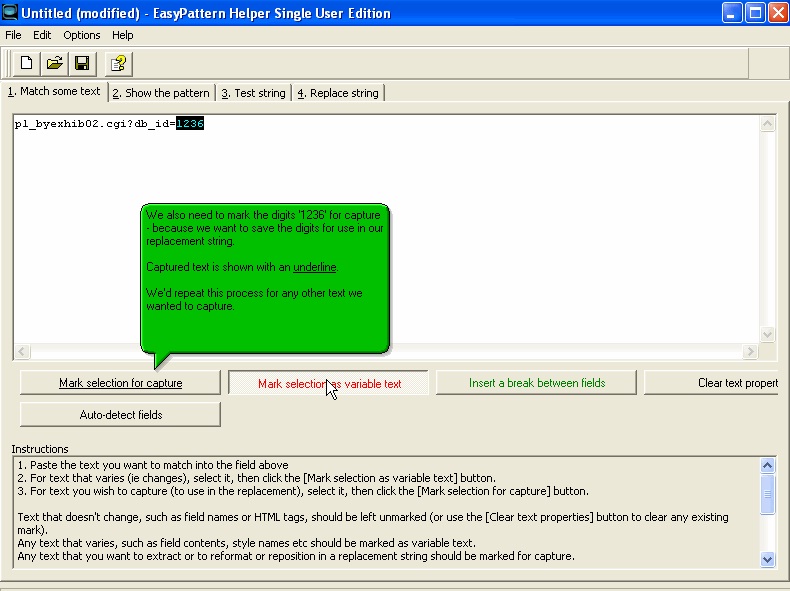The image size is (790, 591).
Task: Click Auto-detect fields button
Action: pyautogui.click(x=120, y=415)
